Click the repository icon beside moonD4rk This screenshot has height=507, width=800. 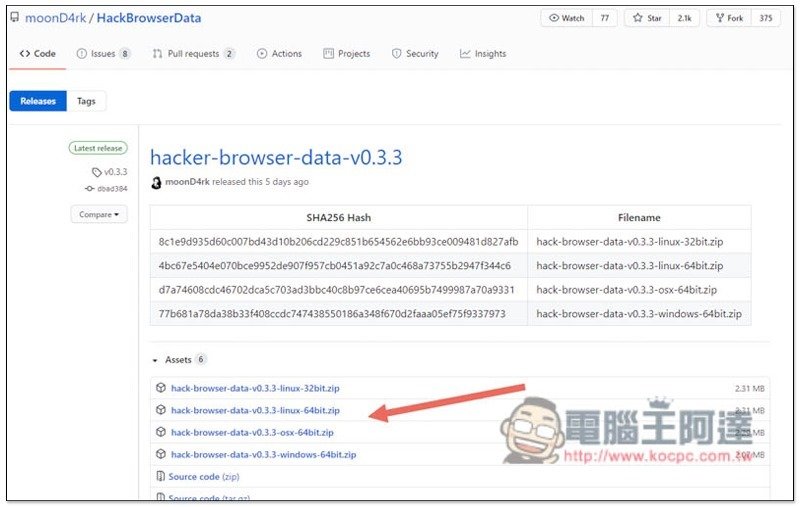(15, 17)
